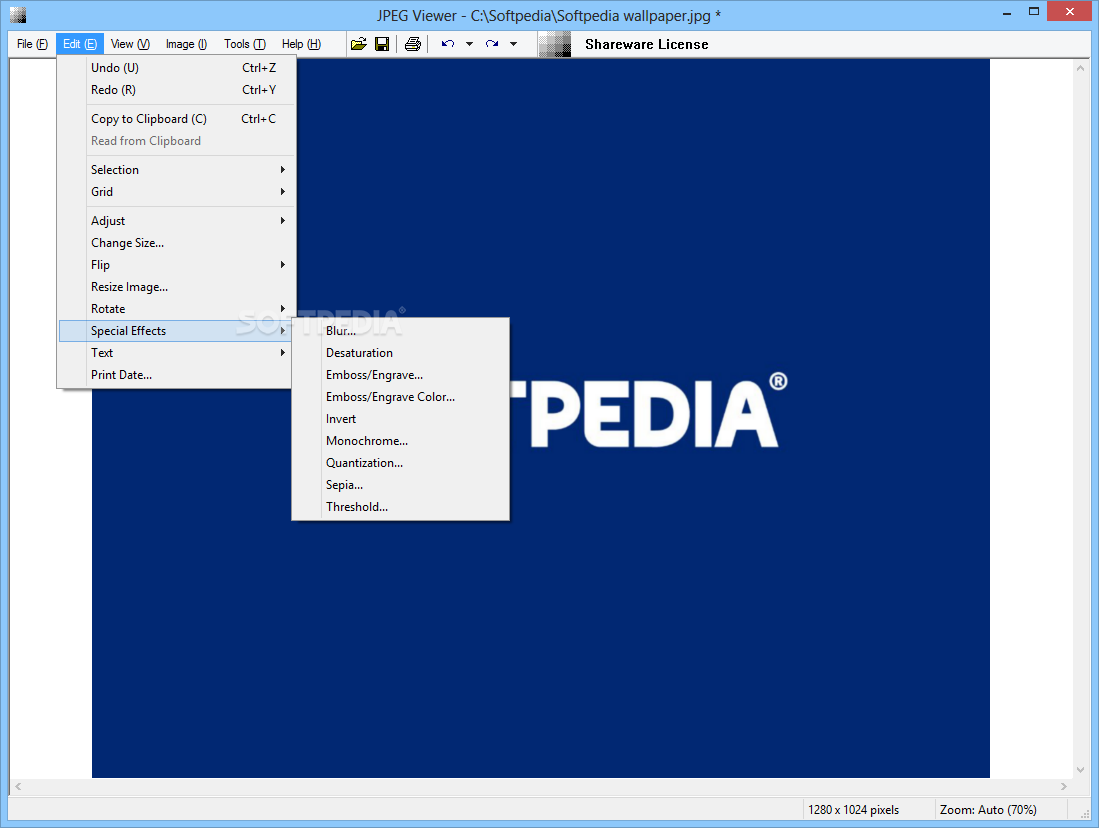Screen dimensions: 1099x828
Task: Click the Print toolbar icon
Action: point(413,44)
